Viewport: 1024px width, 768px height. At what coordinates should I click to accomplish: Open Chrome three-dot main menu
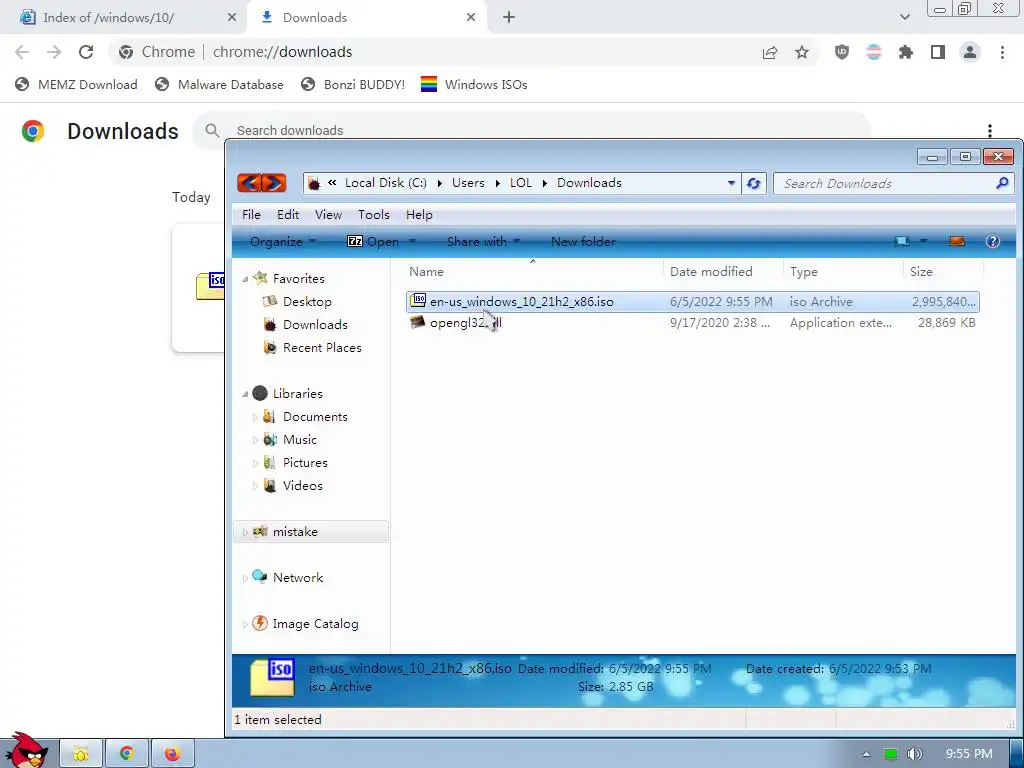[1002, 52]
